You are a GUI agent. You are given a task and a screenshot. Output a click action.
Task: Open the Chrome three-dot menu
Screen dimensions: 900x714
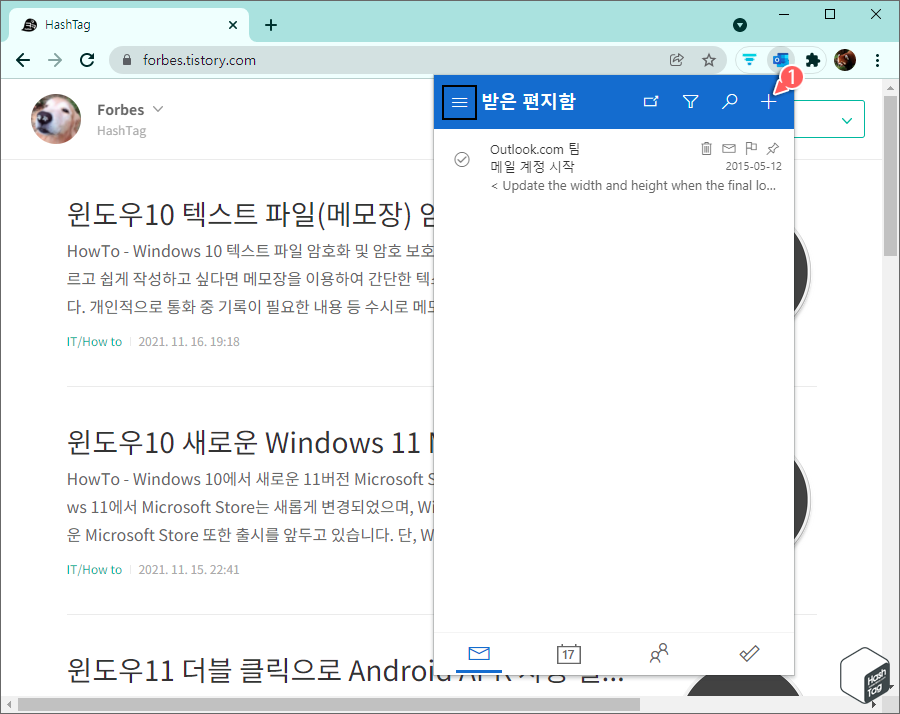(x=877, y=60)
